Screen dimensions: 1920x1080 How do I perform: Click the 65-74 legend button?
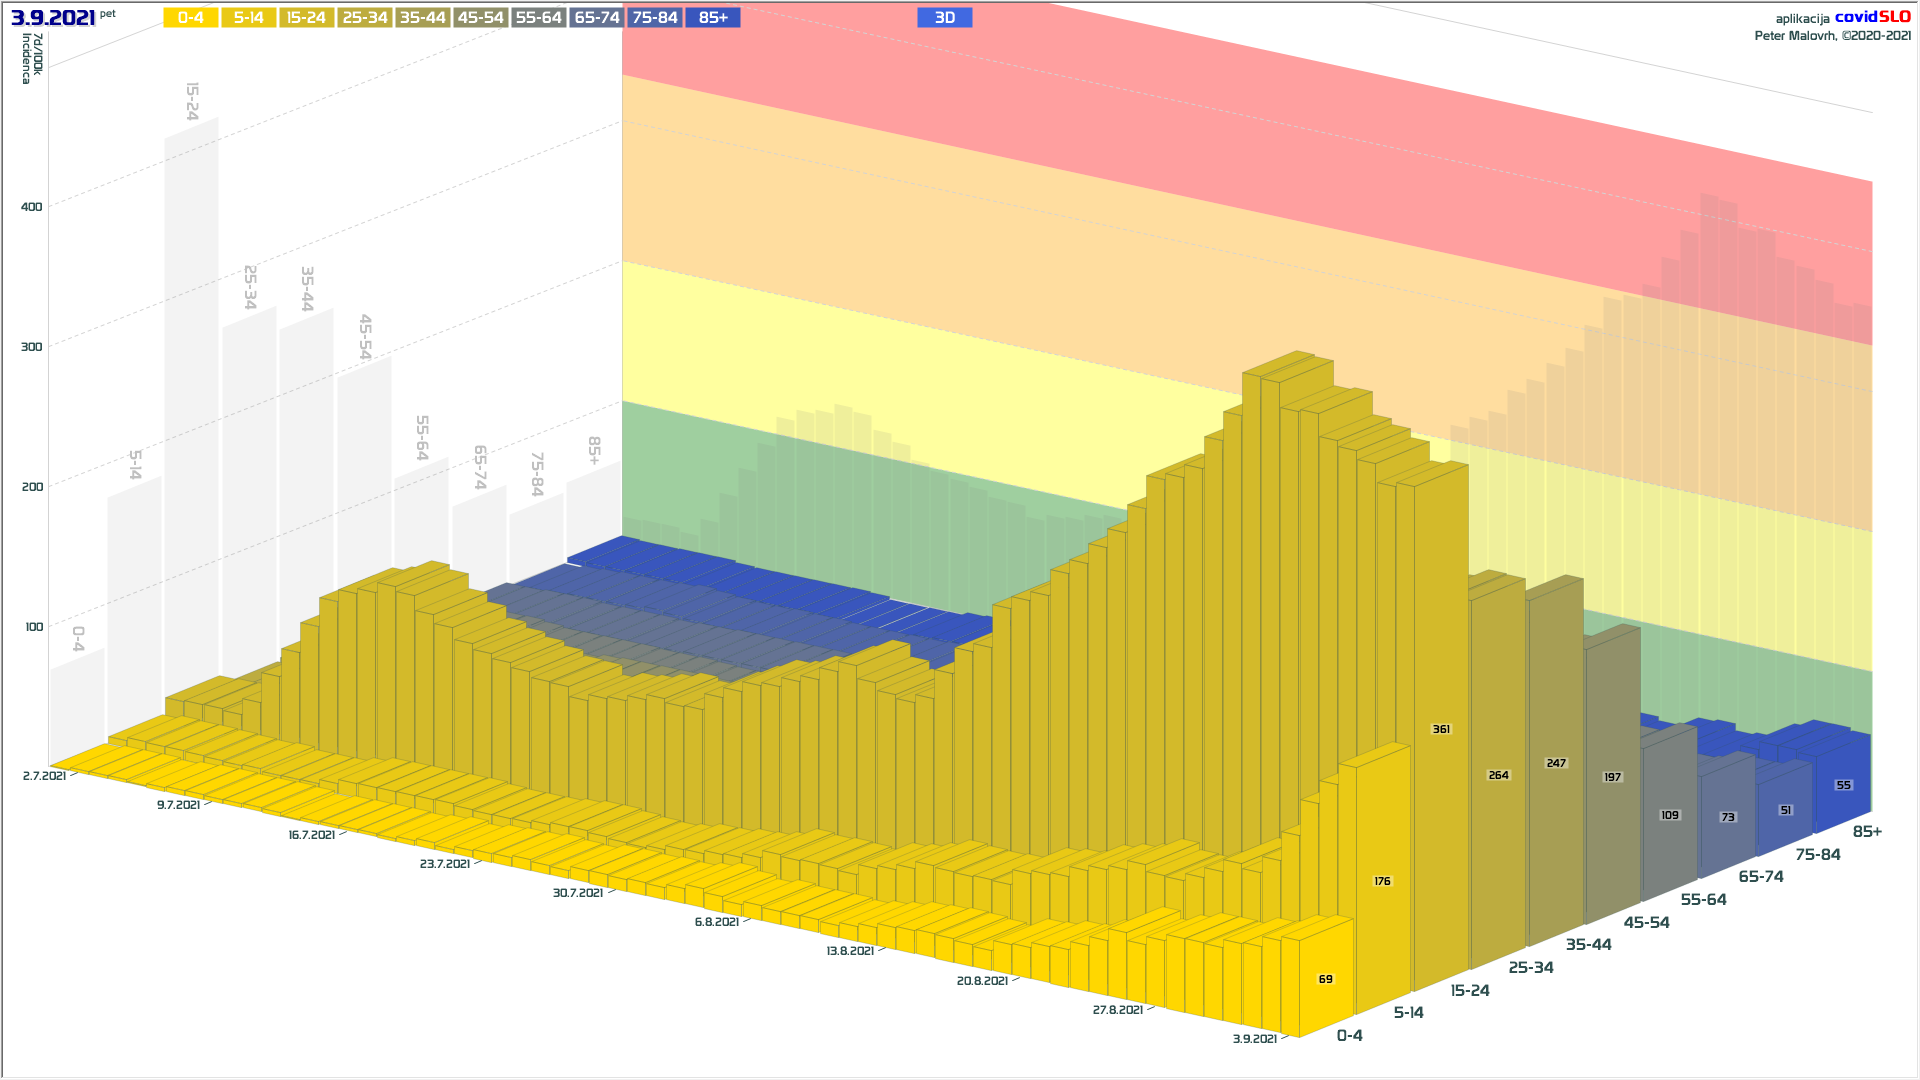tap(596, 18)
